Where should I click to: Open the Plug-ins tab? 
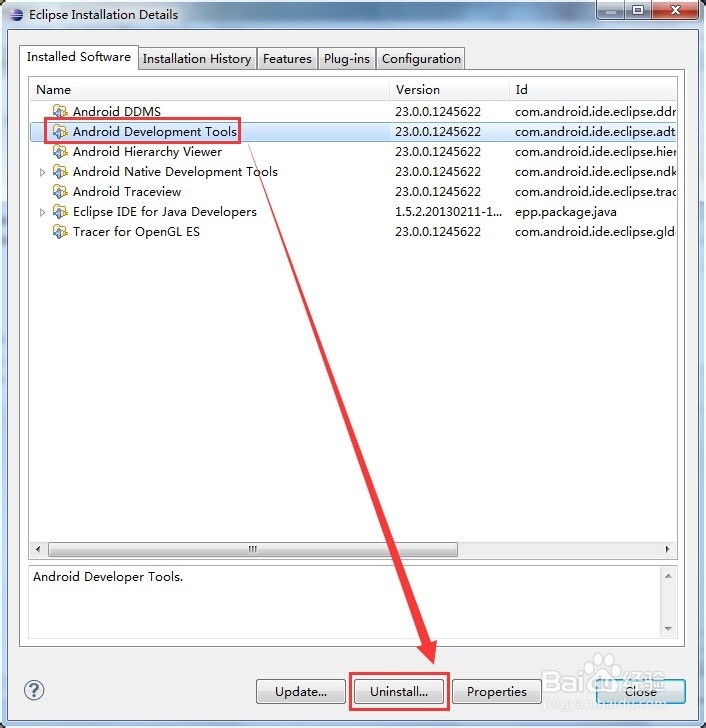pyautogui.click(x=347, y=58)
